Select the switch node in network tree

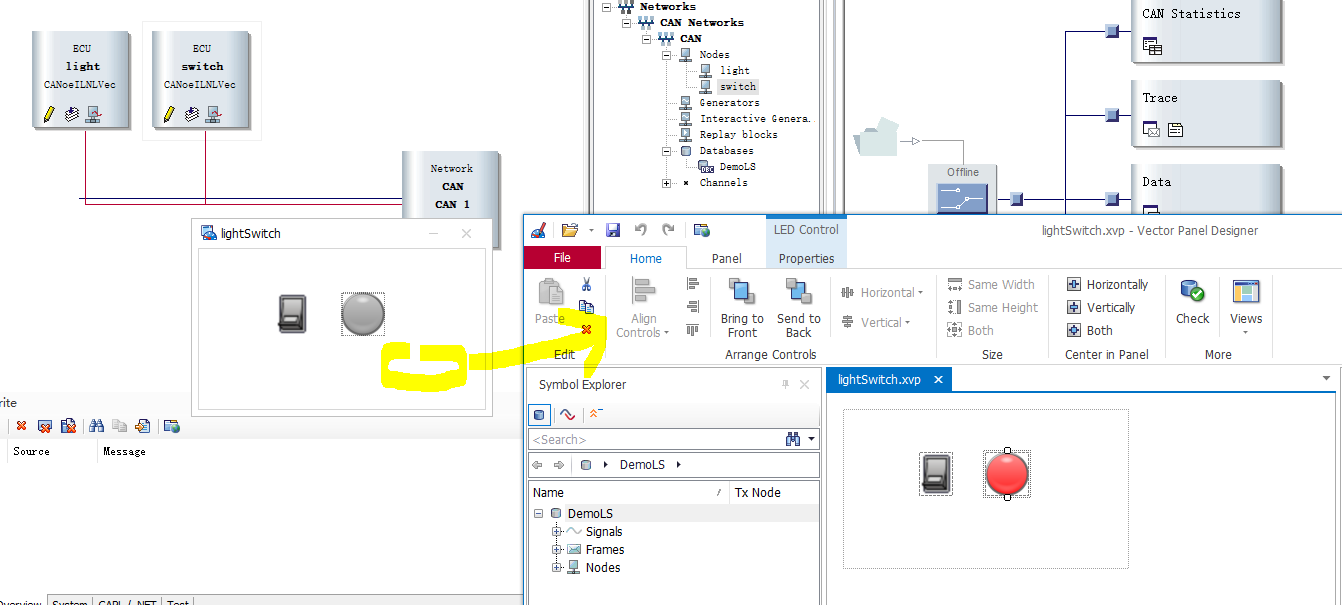738,87
